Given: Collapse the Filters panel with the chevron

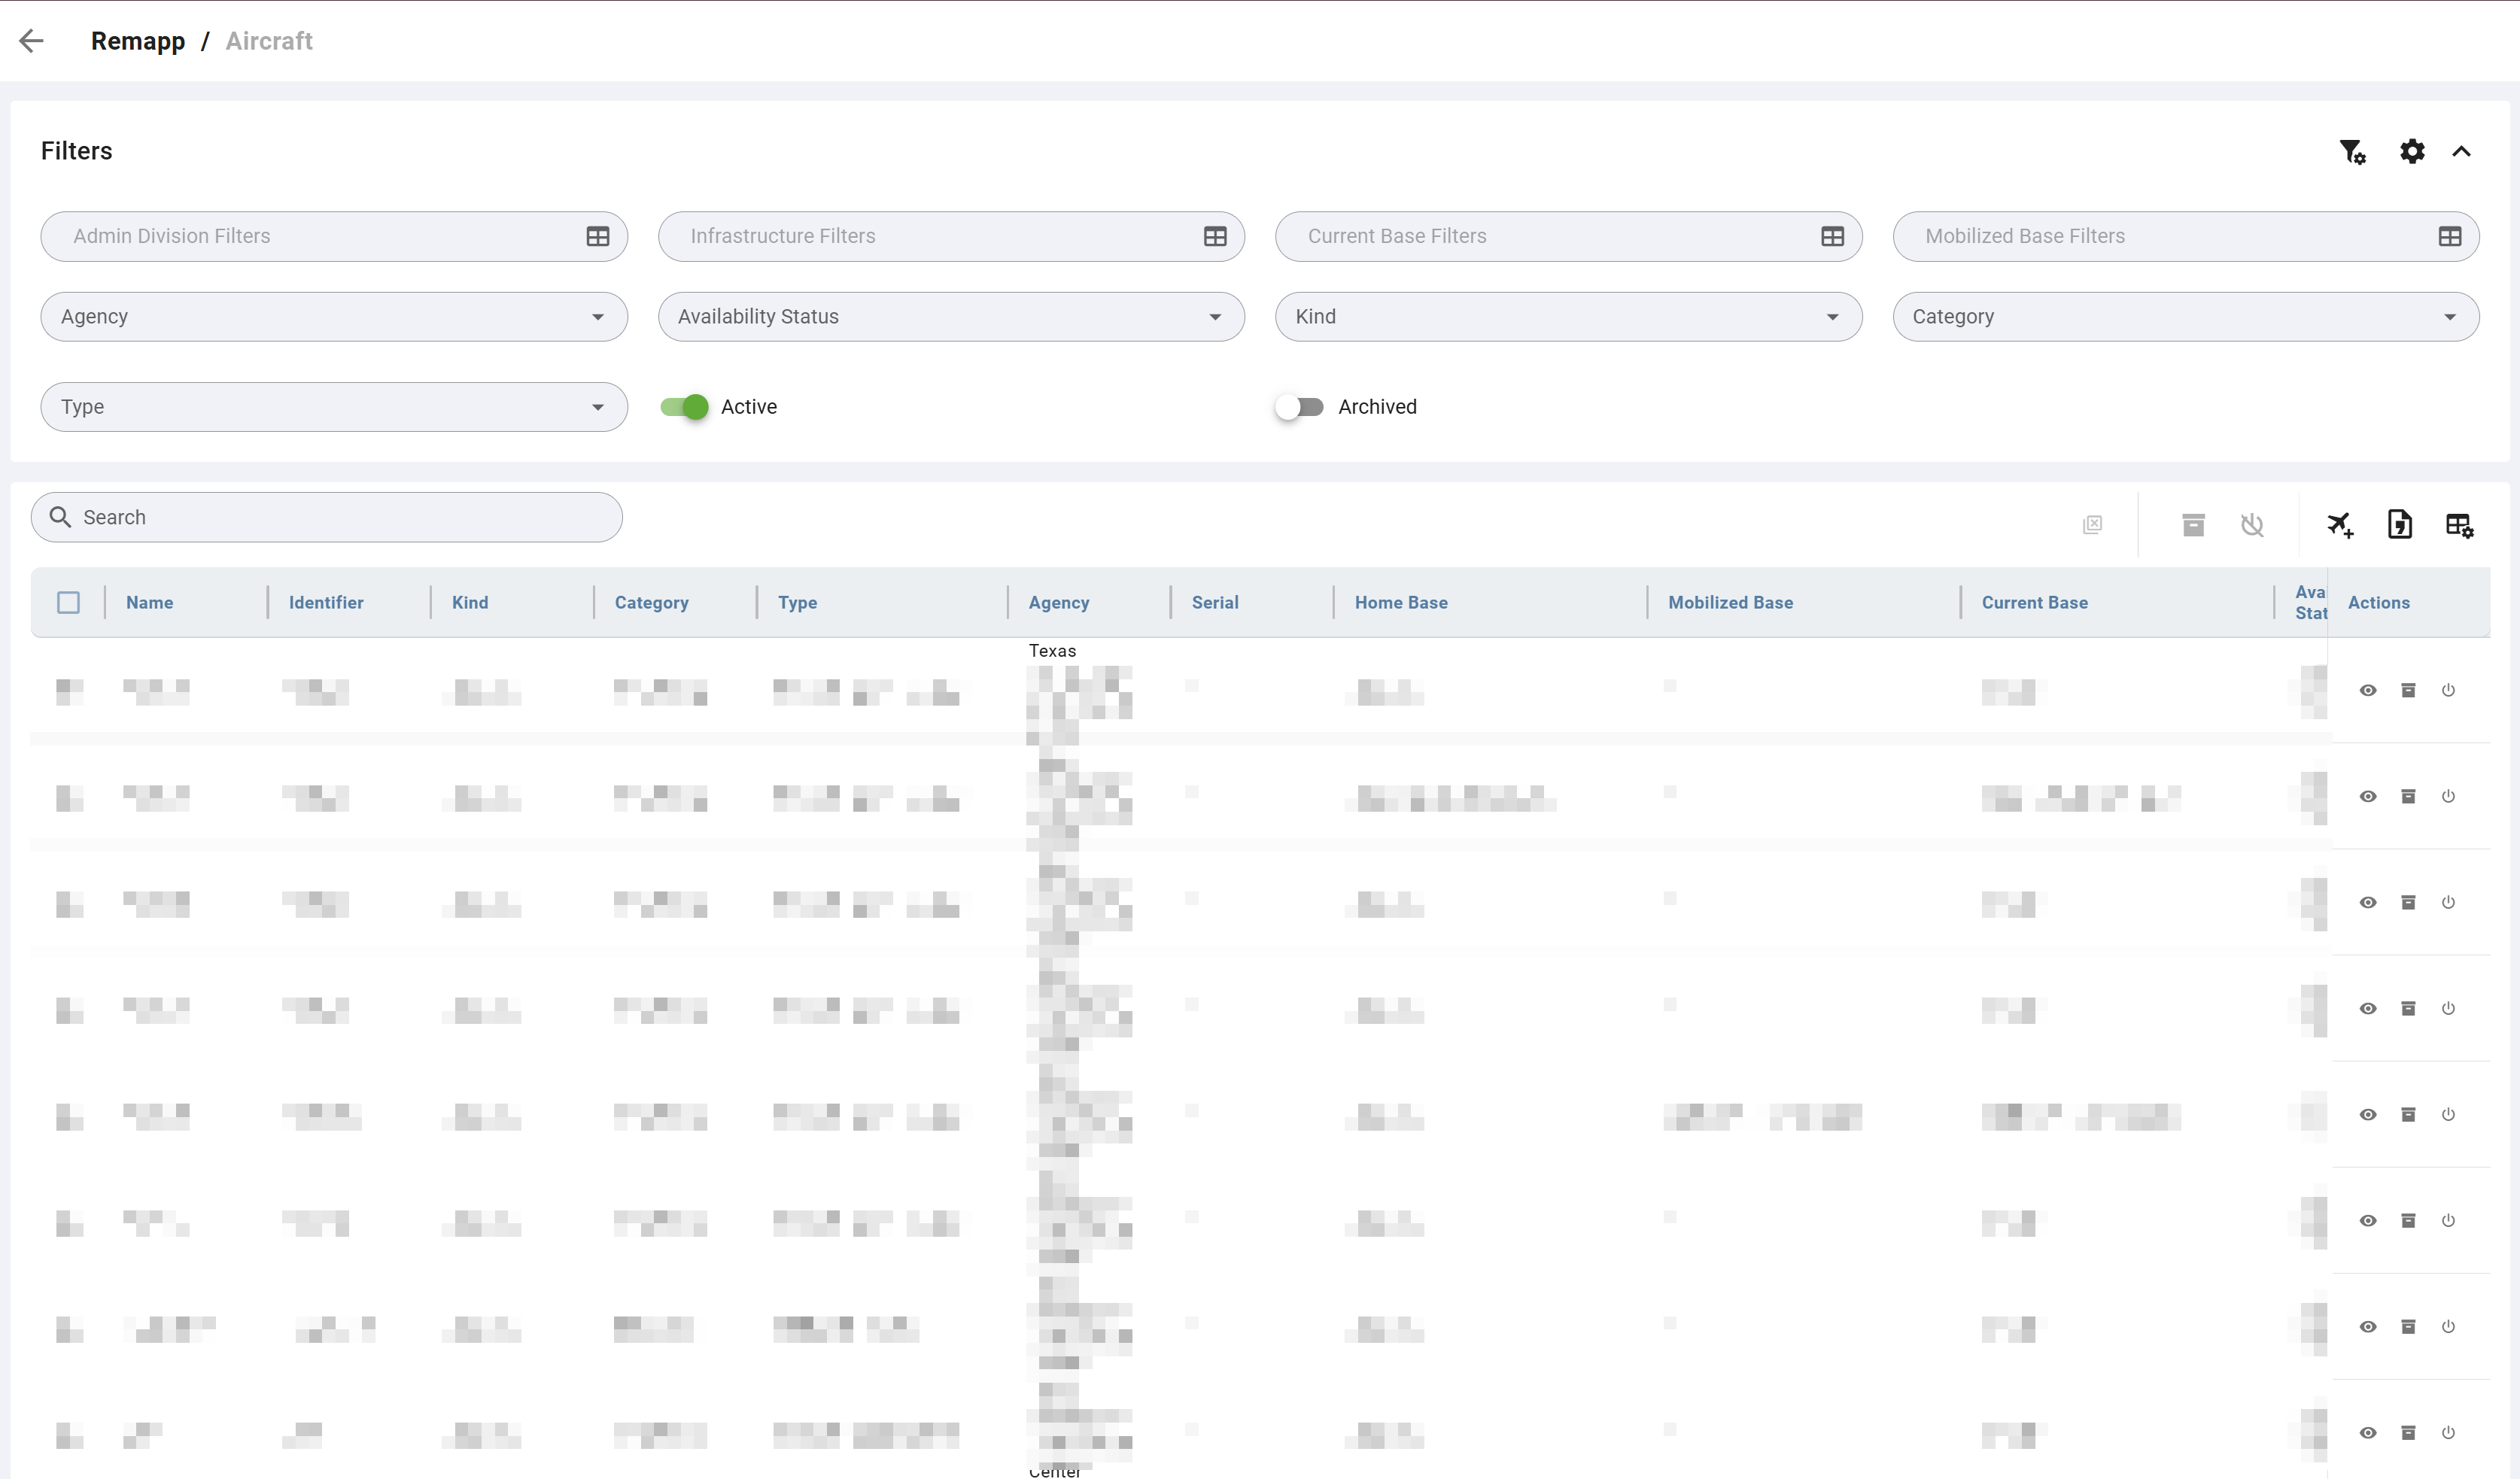Looking at the screenshot, I should click(2461, 151).
